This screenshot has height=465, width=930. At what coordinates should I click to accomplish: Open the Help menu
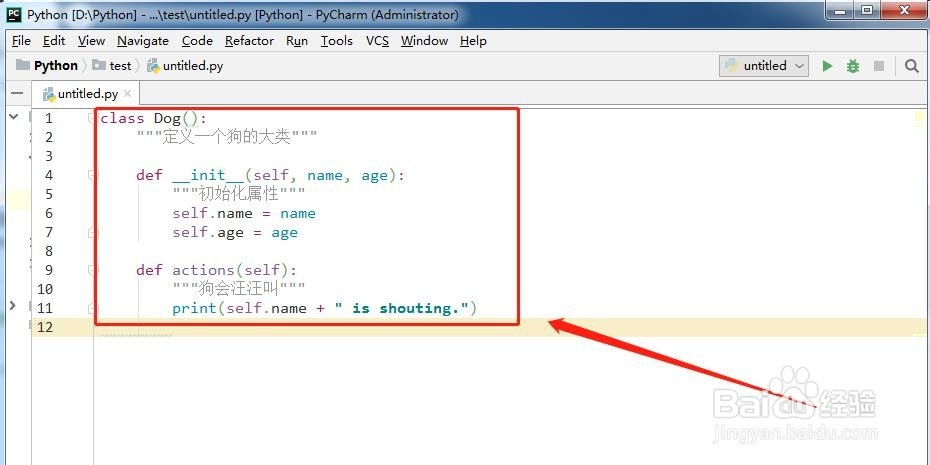click(x=473, y=41)
